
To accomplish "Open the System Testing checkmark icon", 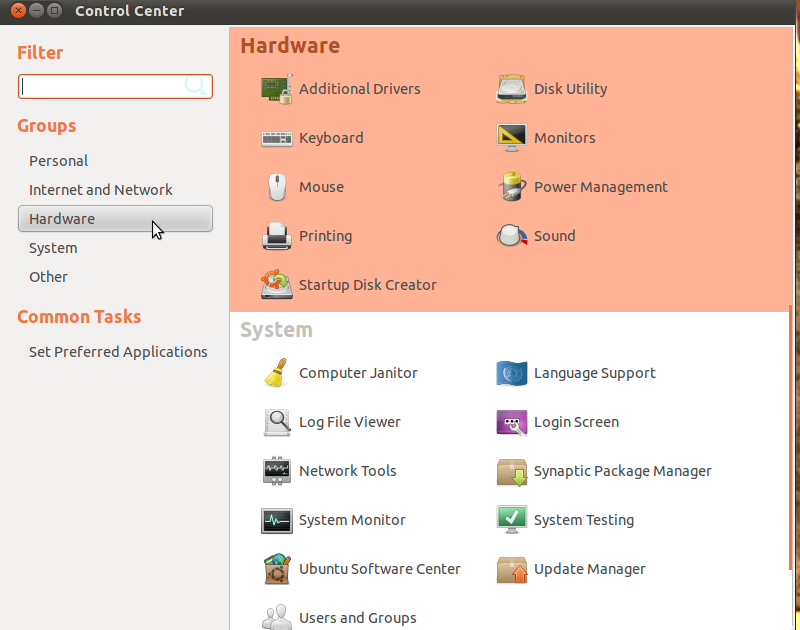I will 511,519.
